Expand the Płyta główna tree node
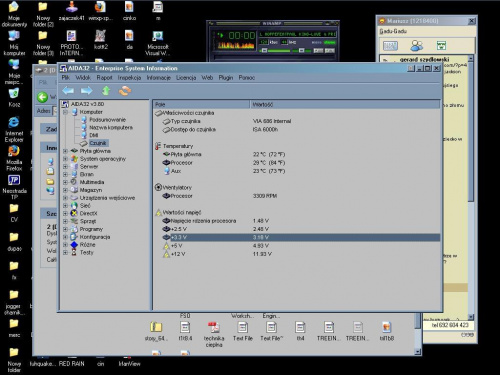 coord(66,151)
